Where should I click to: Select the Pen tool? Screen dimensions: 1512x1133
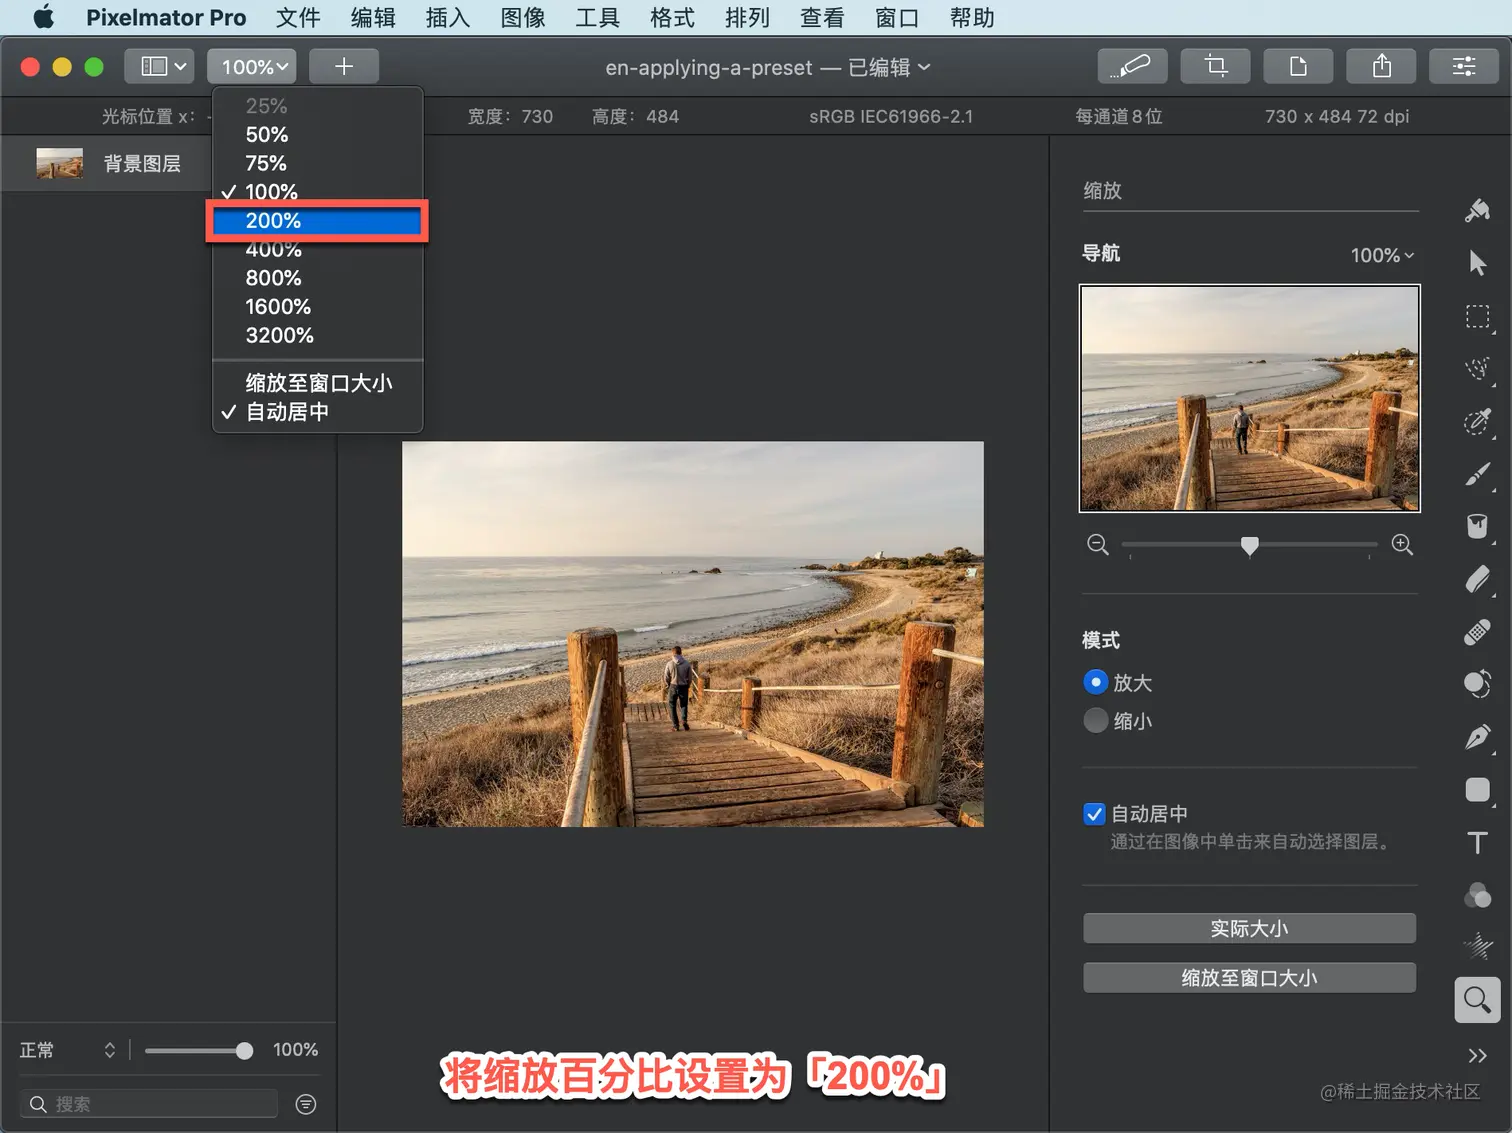click(1477, 737)
